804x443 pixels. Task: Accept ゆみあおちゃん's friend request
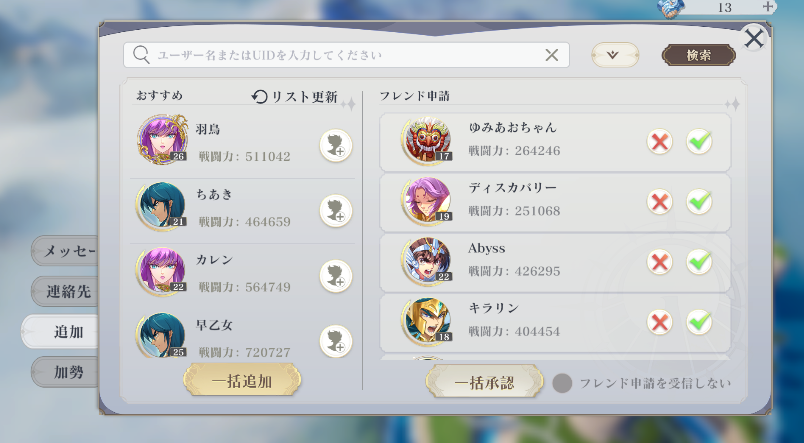699,142
